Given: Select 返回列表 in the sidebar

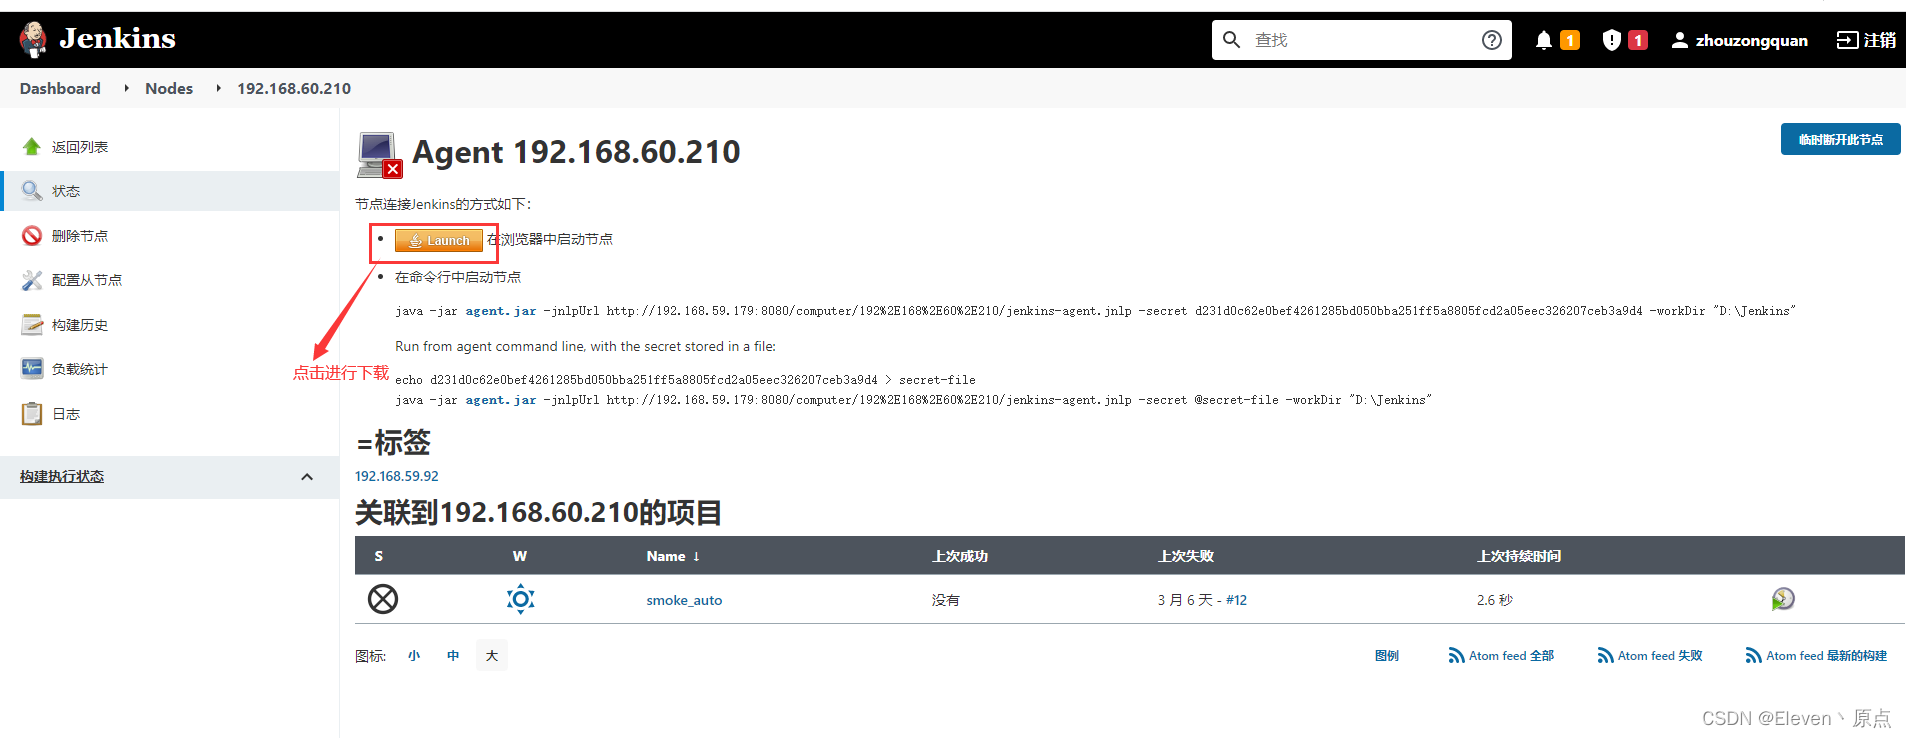Looking at the screenshot, I should pos(80,147).
